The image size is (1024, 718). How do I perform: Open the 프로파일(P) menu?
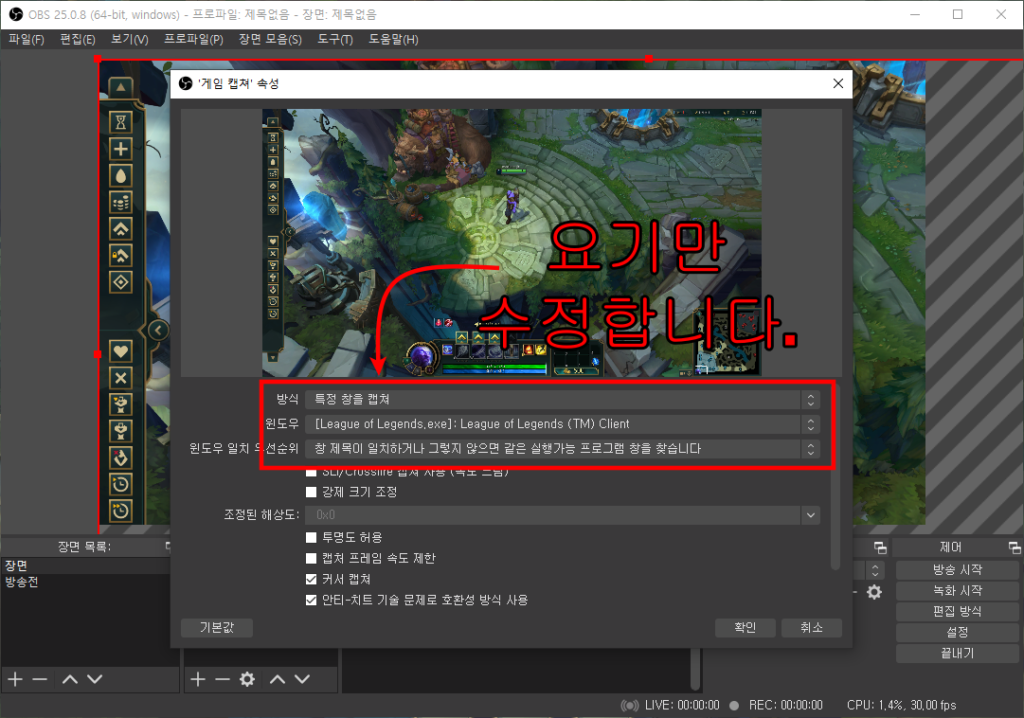193,40
